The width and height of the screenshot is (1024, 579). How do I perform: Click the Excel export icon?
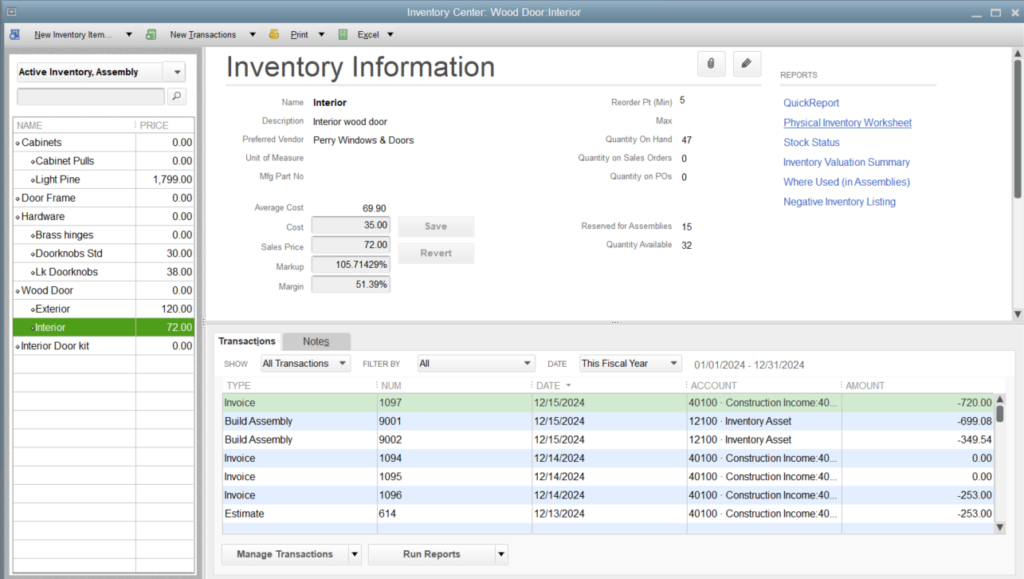click(x=344, y=34)
